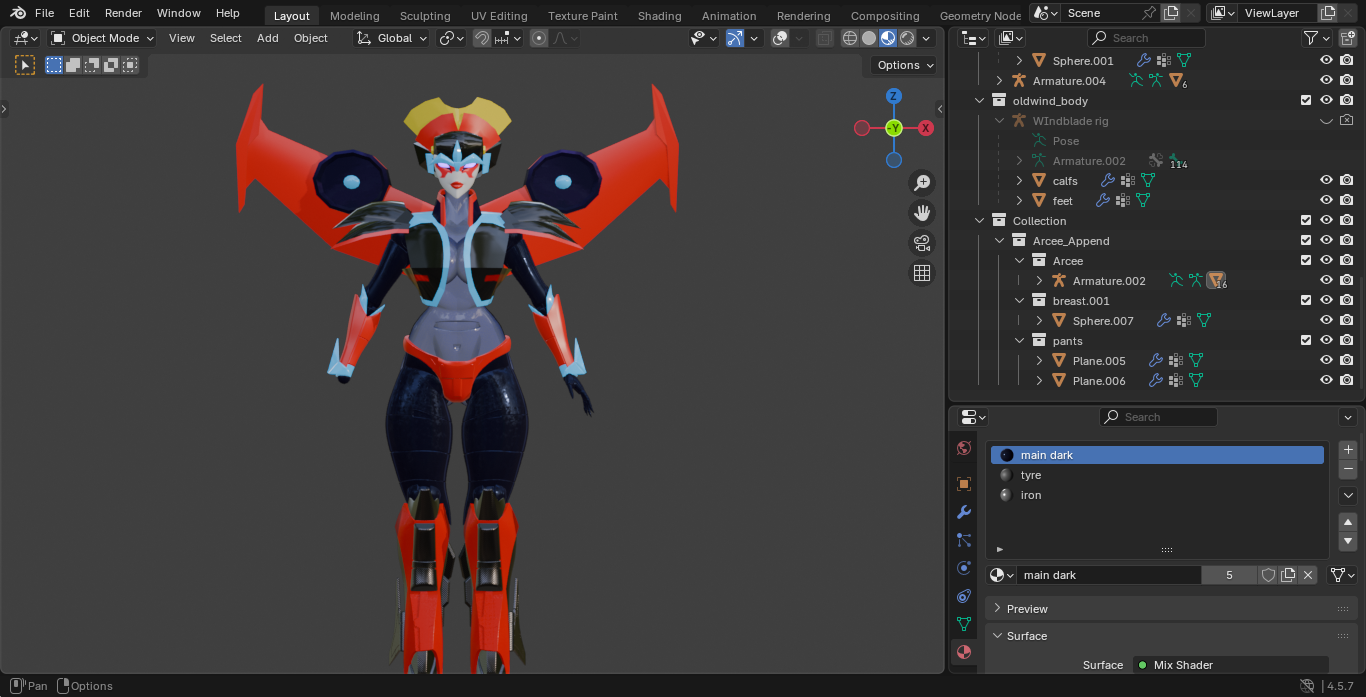Image resolution: width=1366 pixels, height=697 pixels.
Task: Switch to the Sculpting workspace tab
Action: coord(425,16)
